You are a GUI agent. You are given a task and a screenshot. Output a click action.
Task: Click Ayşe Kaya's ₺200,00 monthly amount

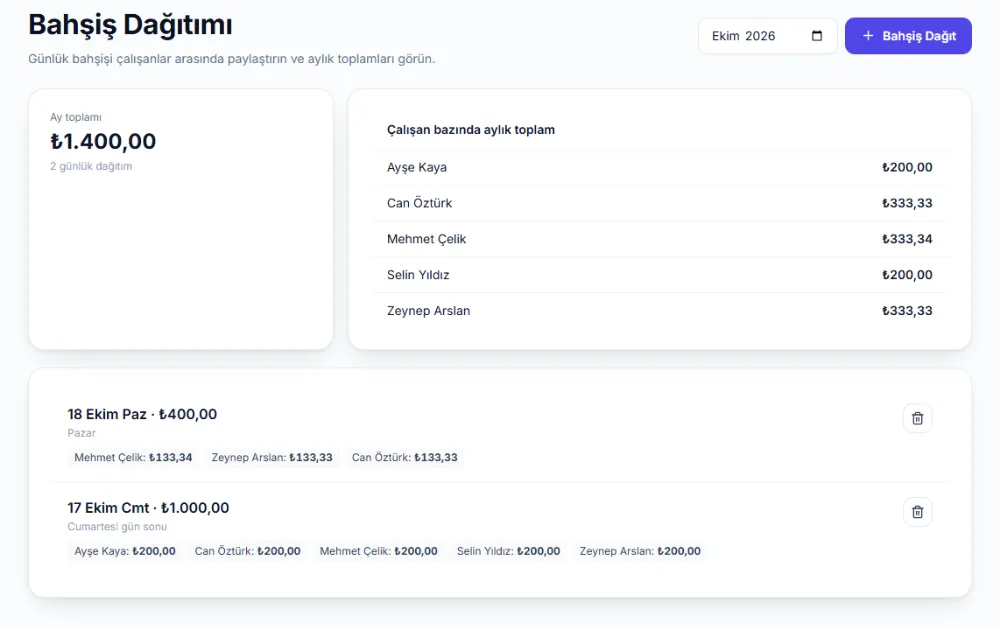[x=907, y=167]
